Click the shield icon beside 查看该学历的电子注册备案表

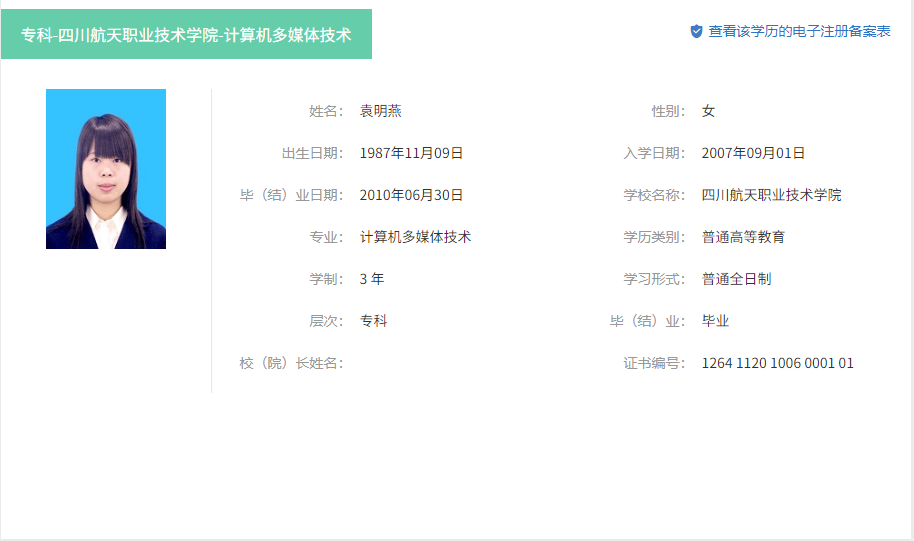[x=696, y=31]
